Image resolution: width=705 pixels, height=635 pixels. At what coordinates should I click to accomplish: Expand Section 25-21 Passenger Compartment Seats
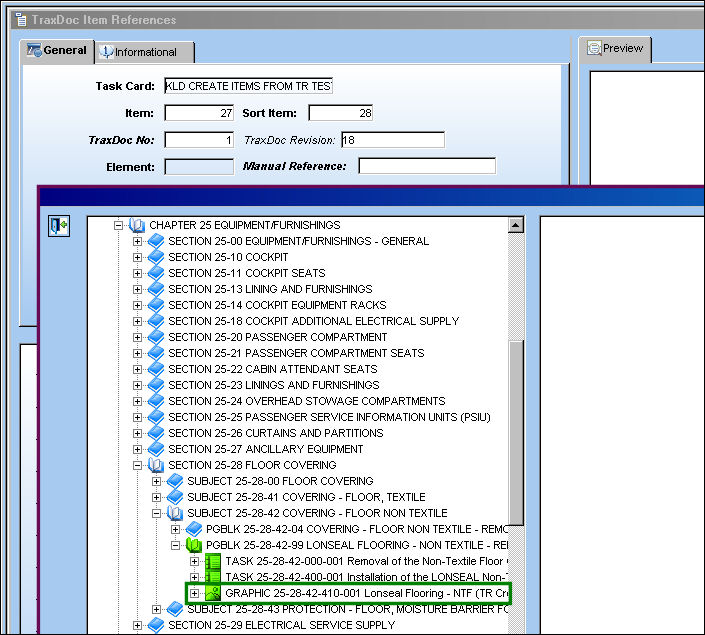pyautogui.click(x=137, y=353)
